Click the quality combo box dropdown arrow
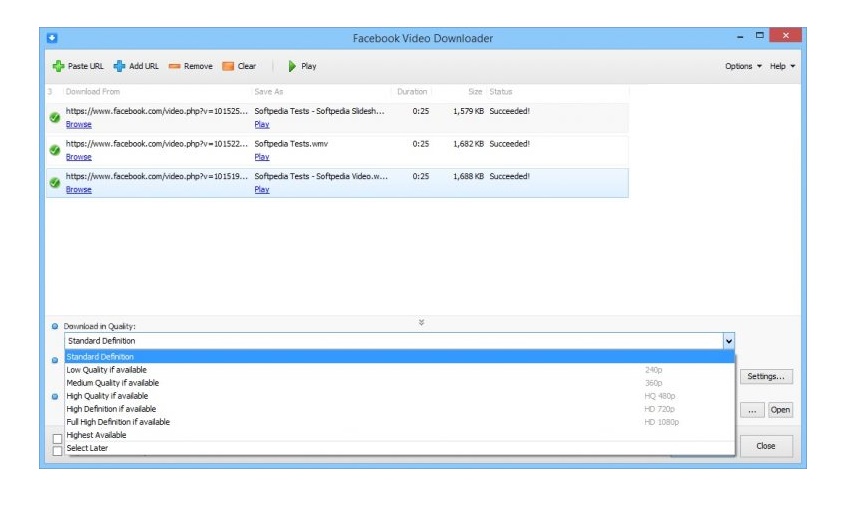Image resolution: width=843 pixels, height=506 pixels. click(x=728, y=341)
